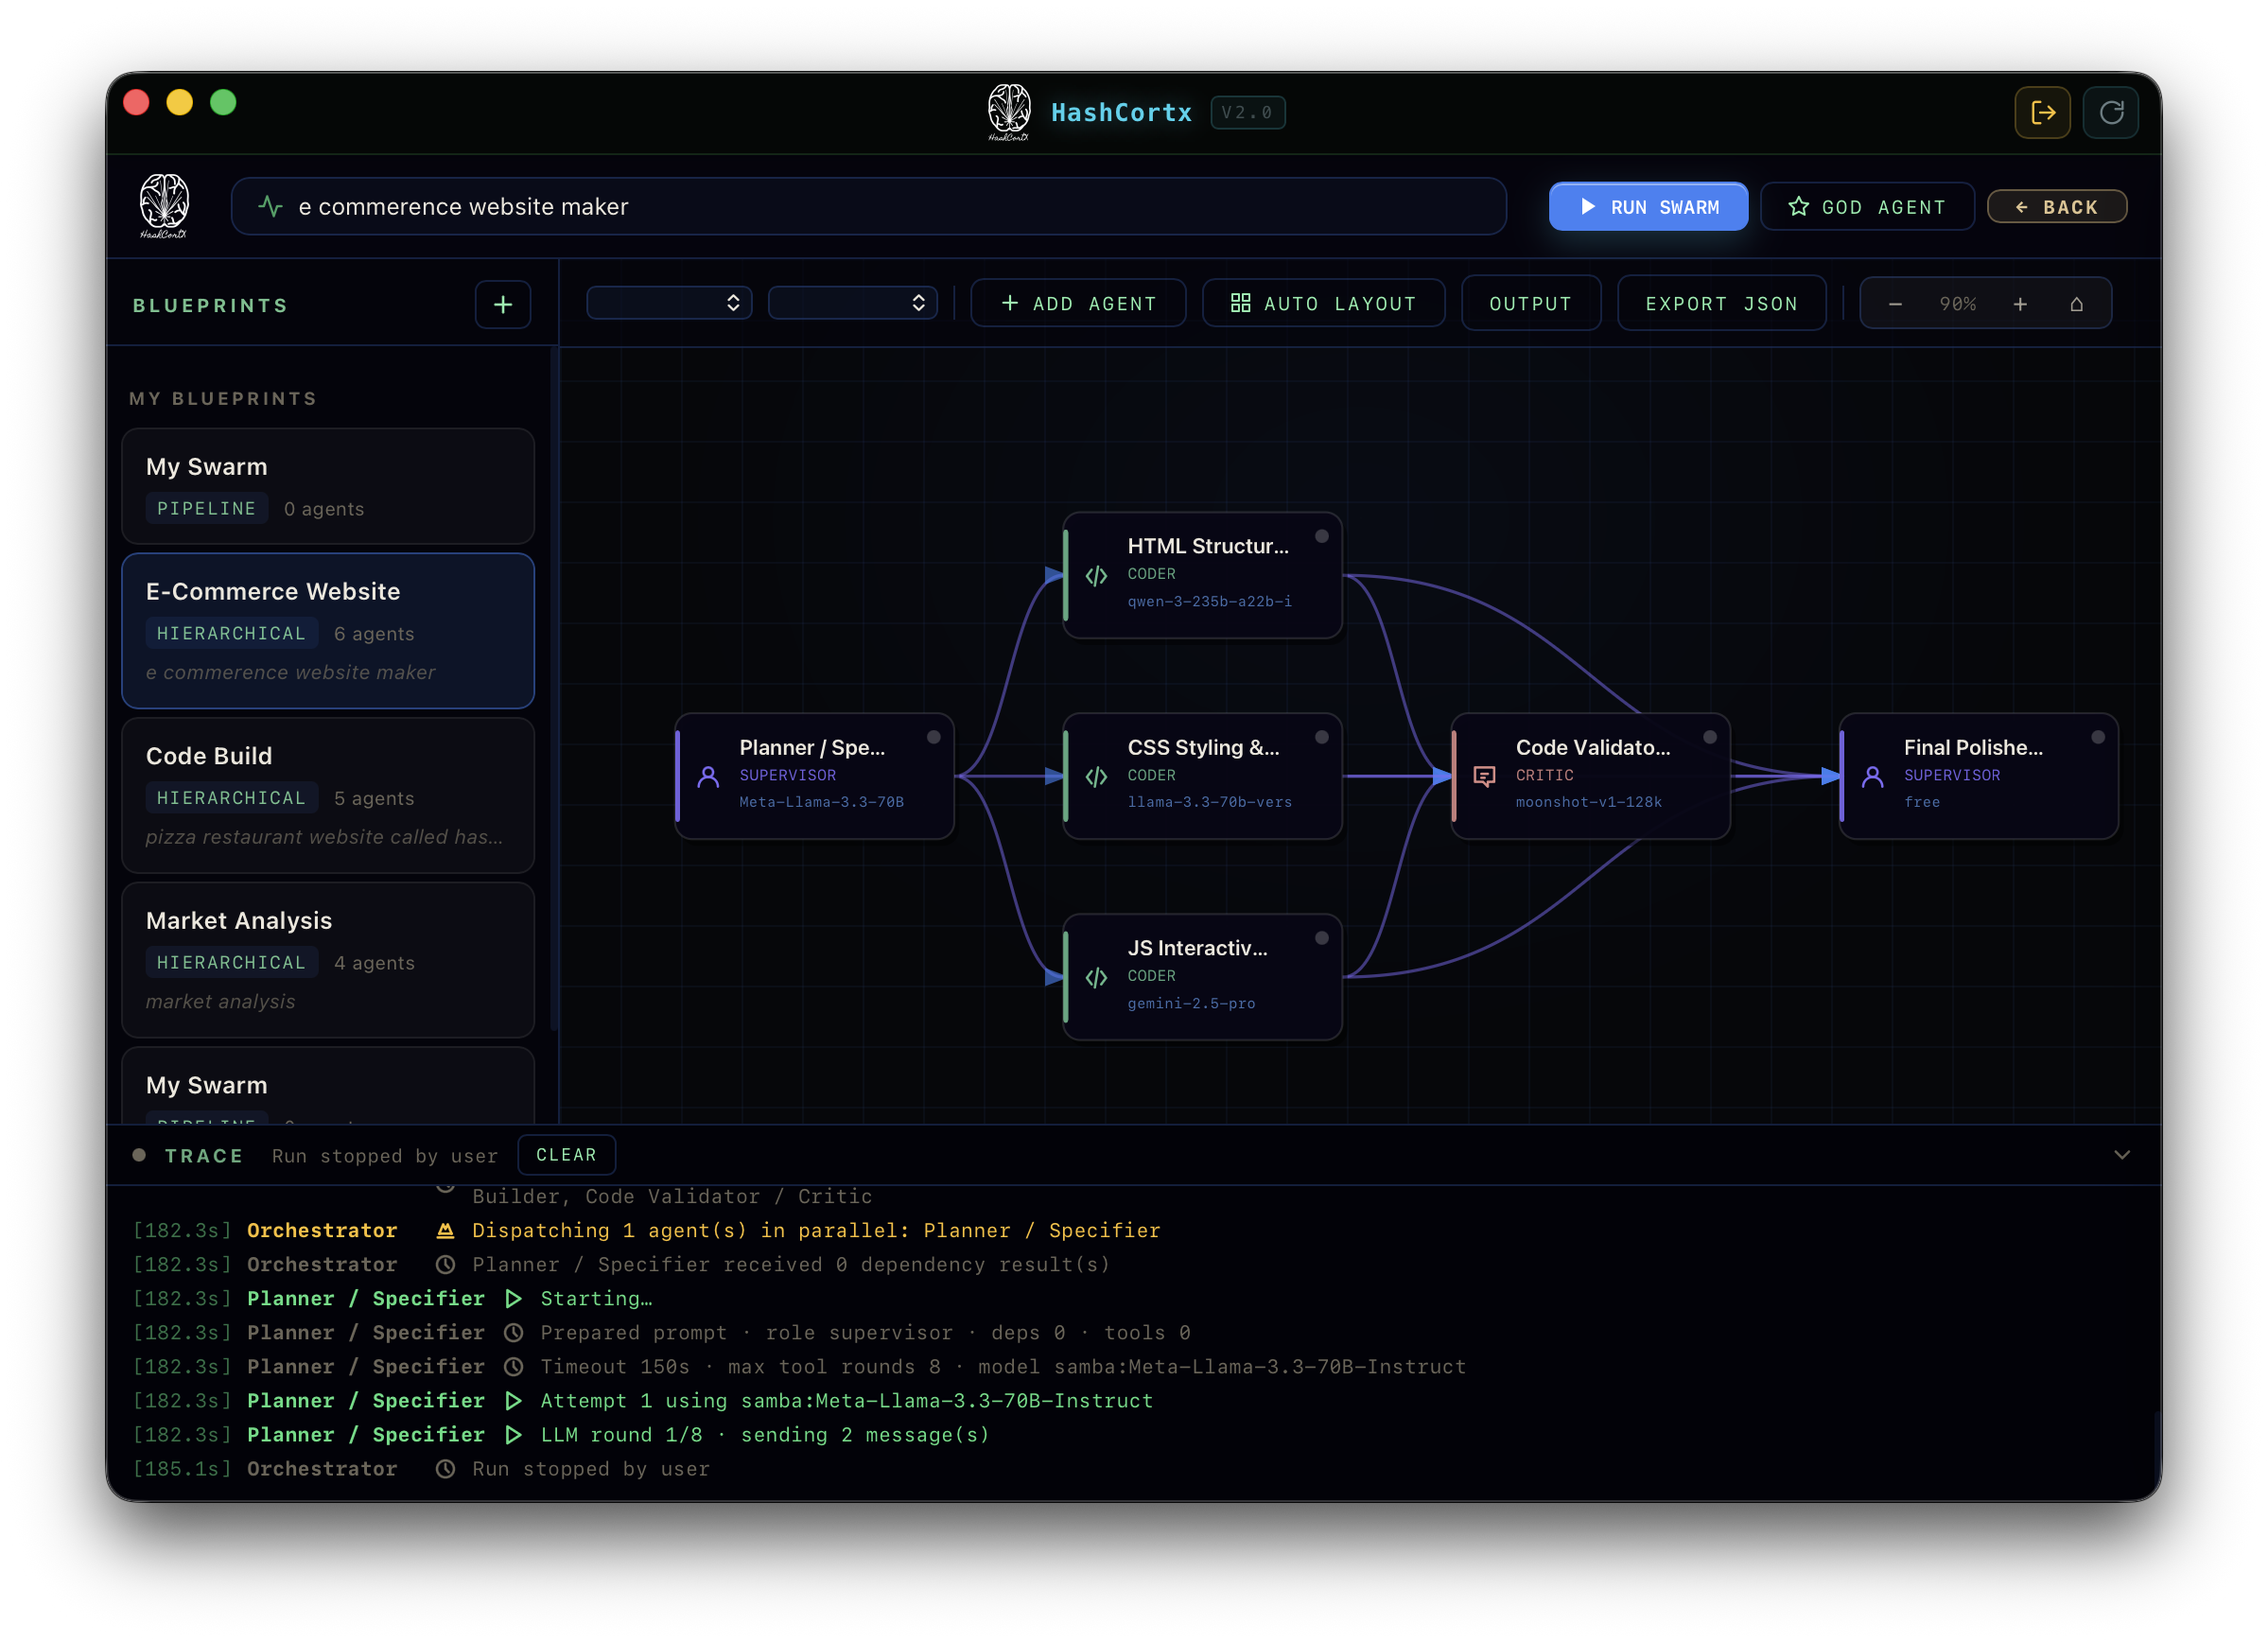Select the E-Commerce Website blueprint
The height and width of the screenshot is (1642, 2268).
(x=328, y=631)
